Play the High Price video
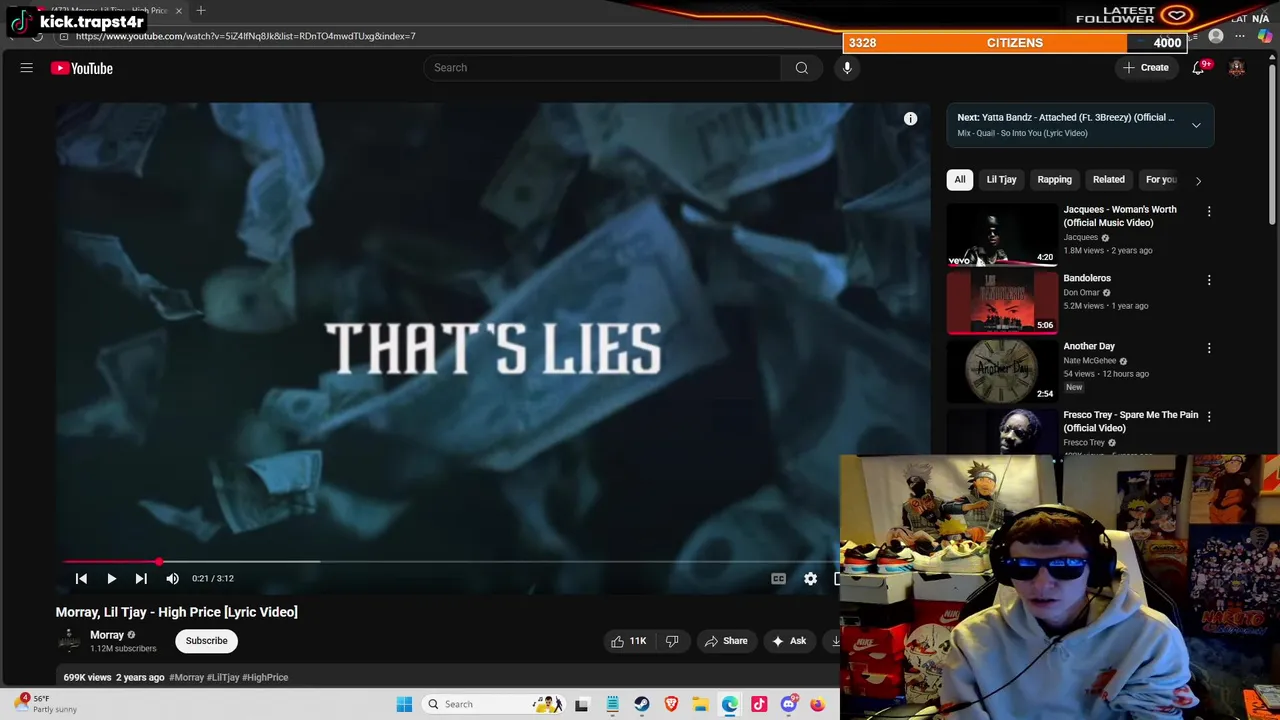This screenshot has width=1280, height=720. pos(111,578)
